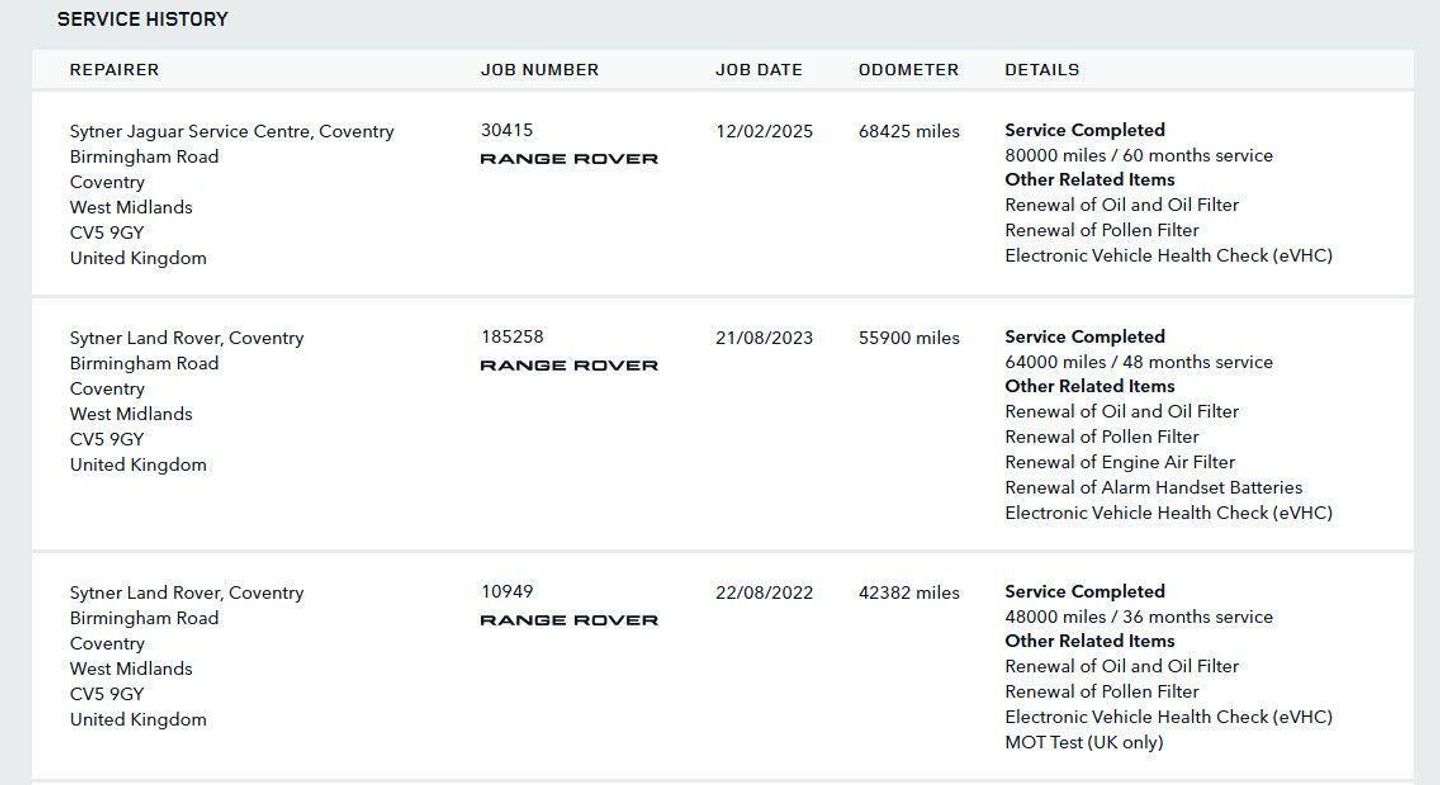Image resolution: width=1440 pixels, height=785 pixels.
Task: Click the job date 21/08/2023
Action: point(764,338)
